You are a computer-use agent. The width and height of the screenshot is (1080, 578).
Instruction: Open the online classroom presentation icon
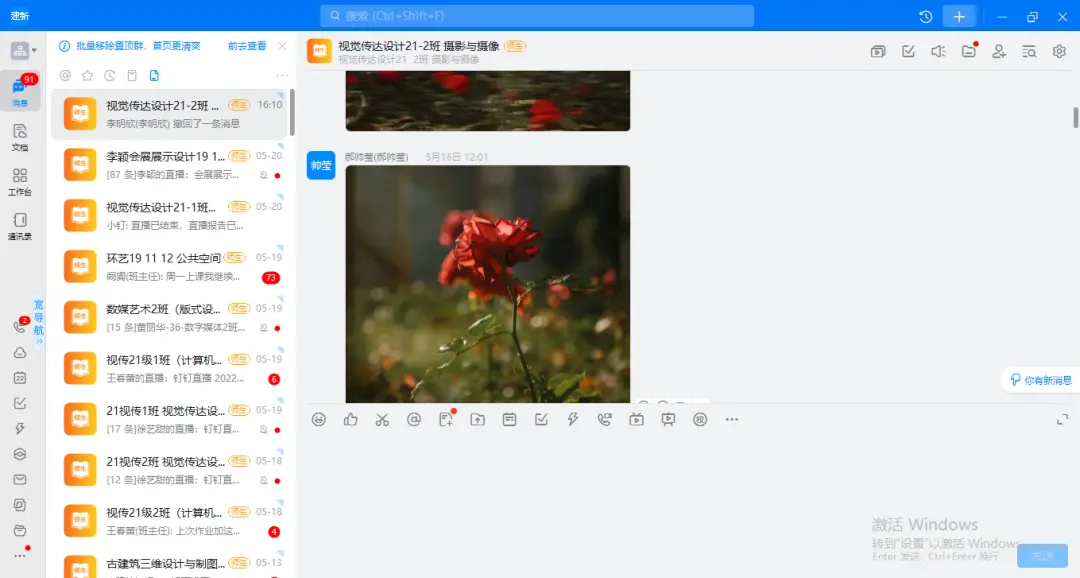(668, 420)
